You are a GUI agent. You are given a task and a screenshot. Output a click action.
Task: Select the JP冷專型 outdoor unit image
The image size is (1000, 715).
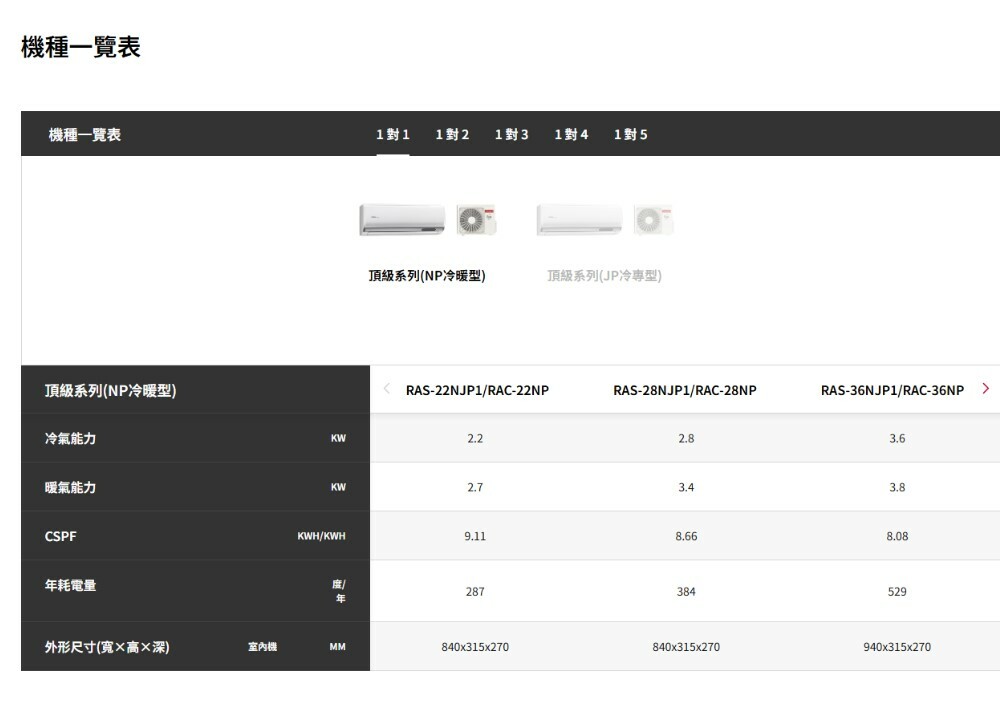tap(653, 220)
